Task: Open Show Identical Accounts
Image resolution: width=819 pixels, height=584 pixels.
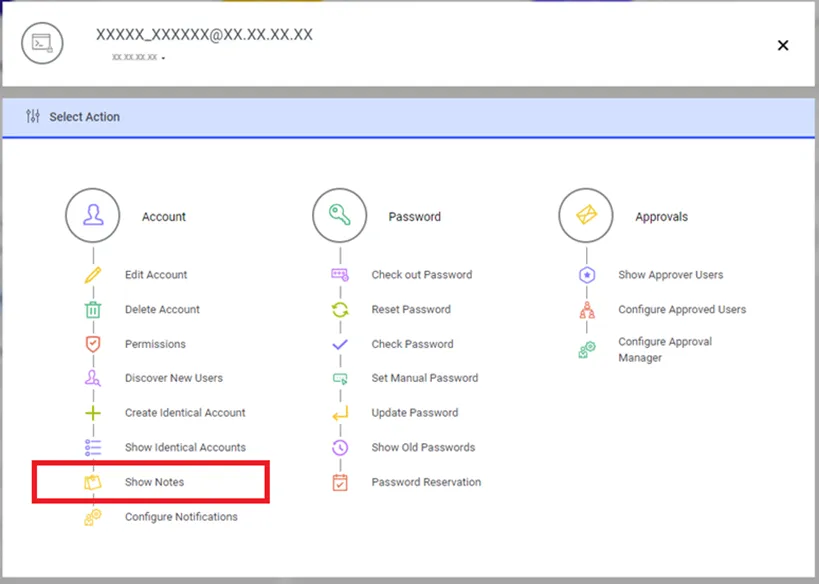Action: 185,448
